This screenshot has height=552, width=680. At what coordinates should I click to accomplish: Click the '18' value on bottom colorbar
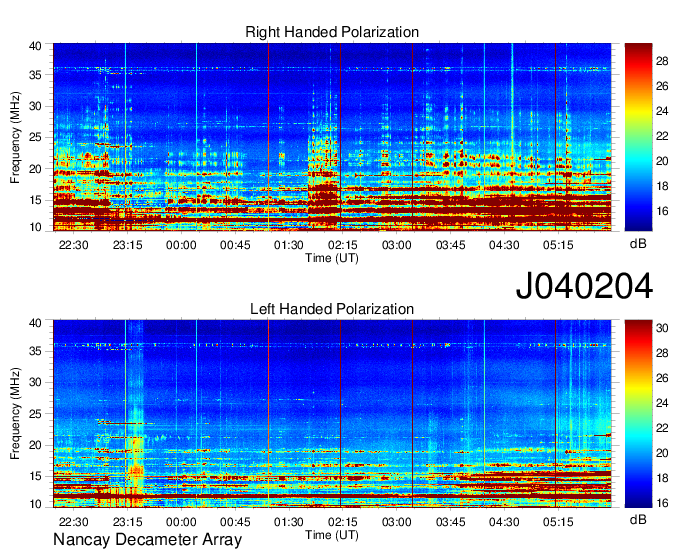pos(662,478)
